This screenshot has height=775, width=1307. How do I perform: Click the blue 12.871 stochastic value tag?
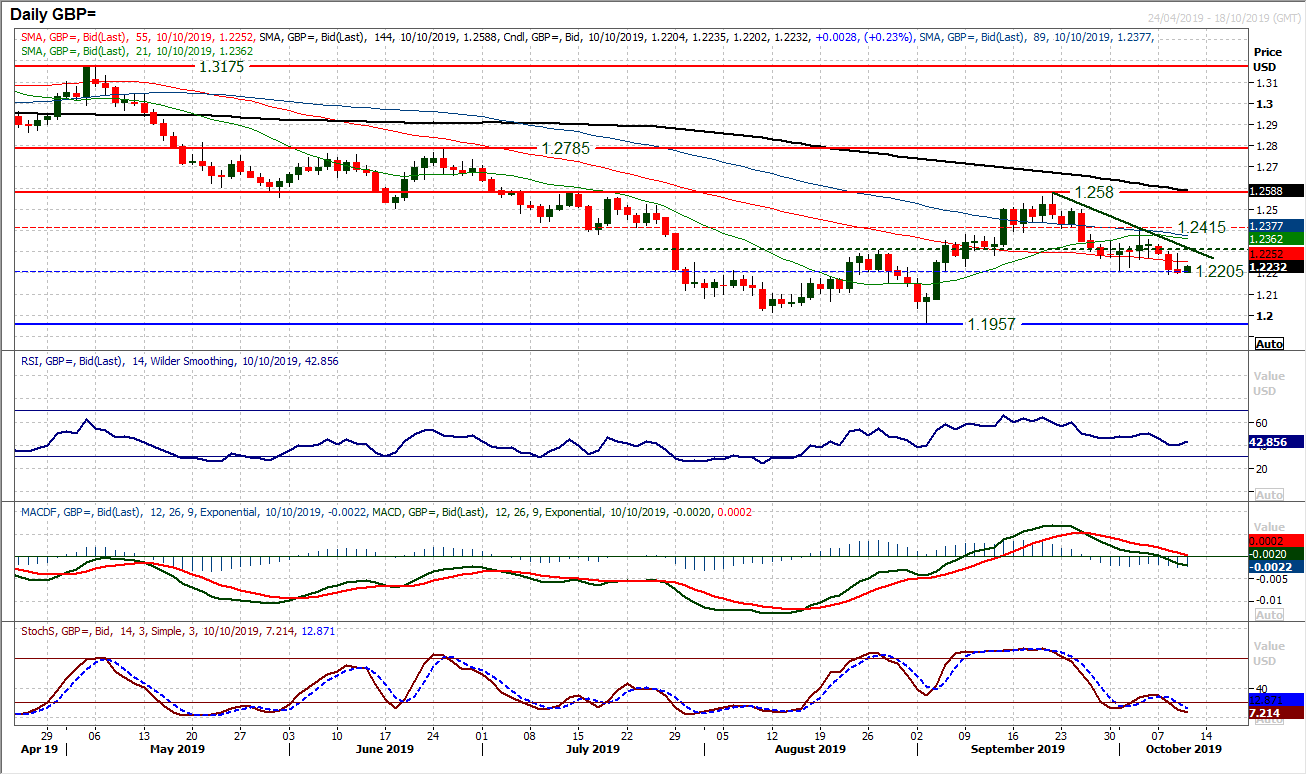click(1275, 699)
